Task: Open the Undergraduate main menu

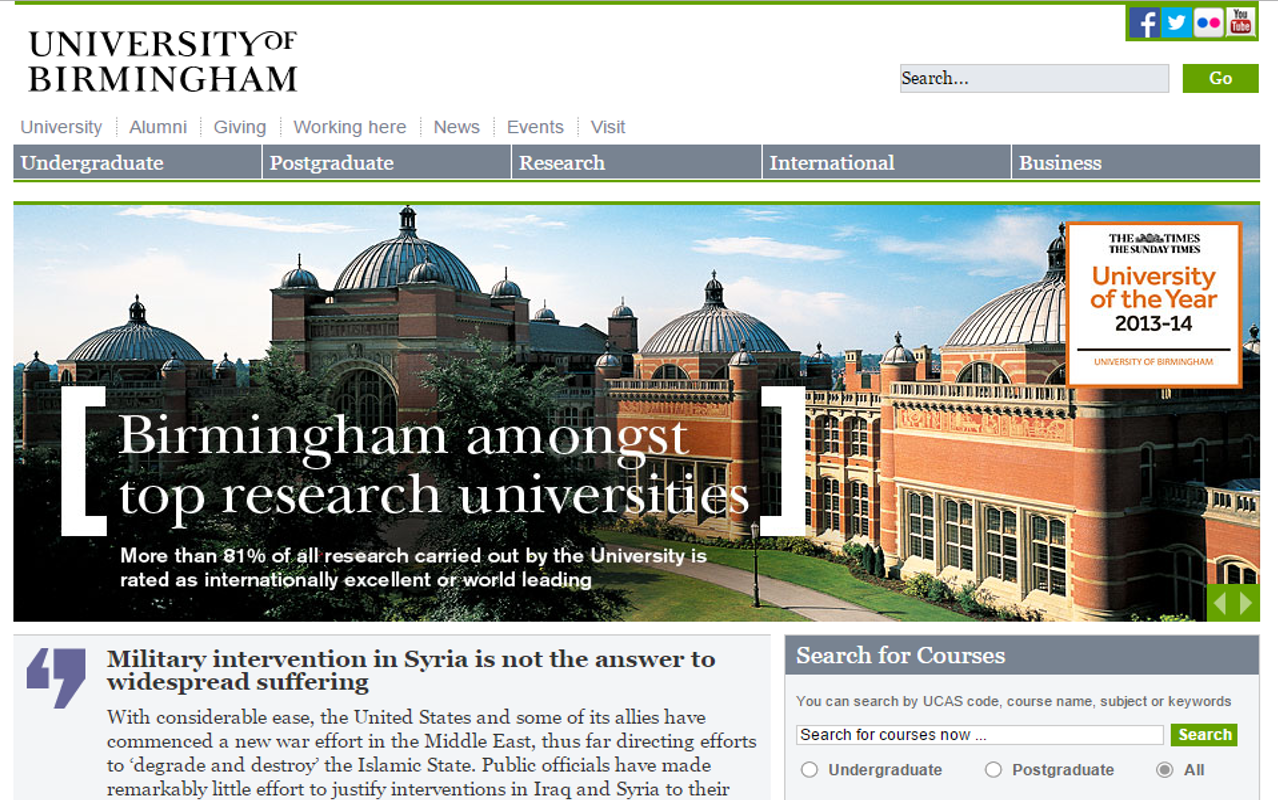Action: (137, 163)
